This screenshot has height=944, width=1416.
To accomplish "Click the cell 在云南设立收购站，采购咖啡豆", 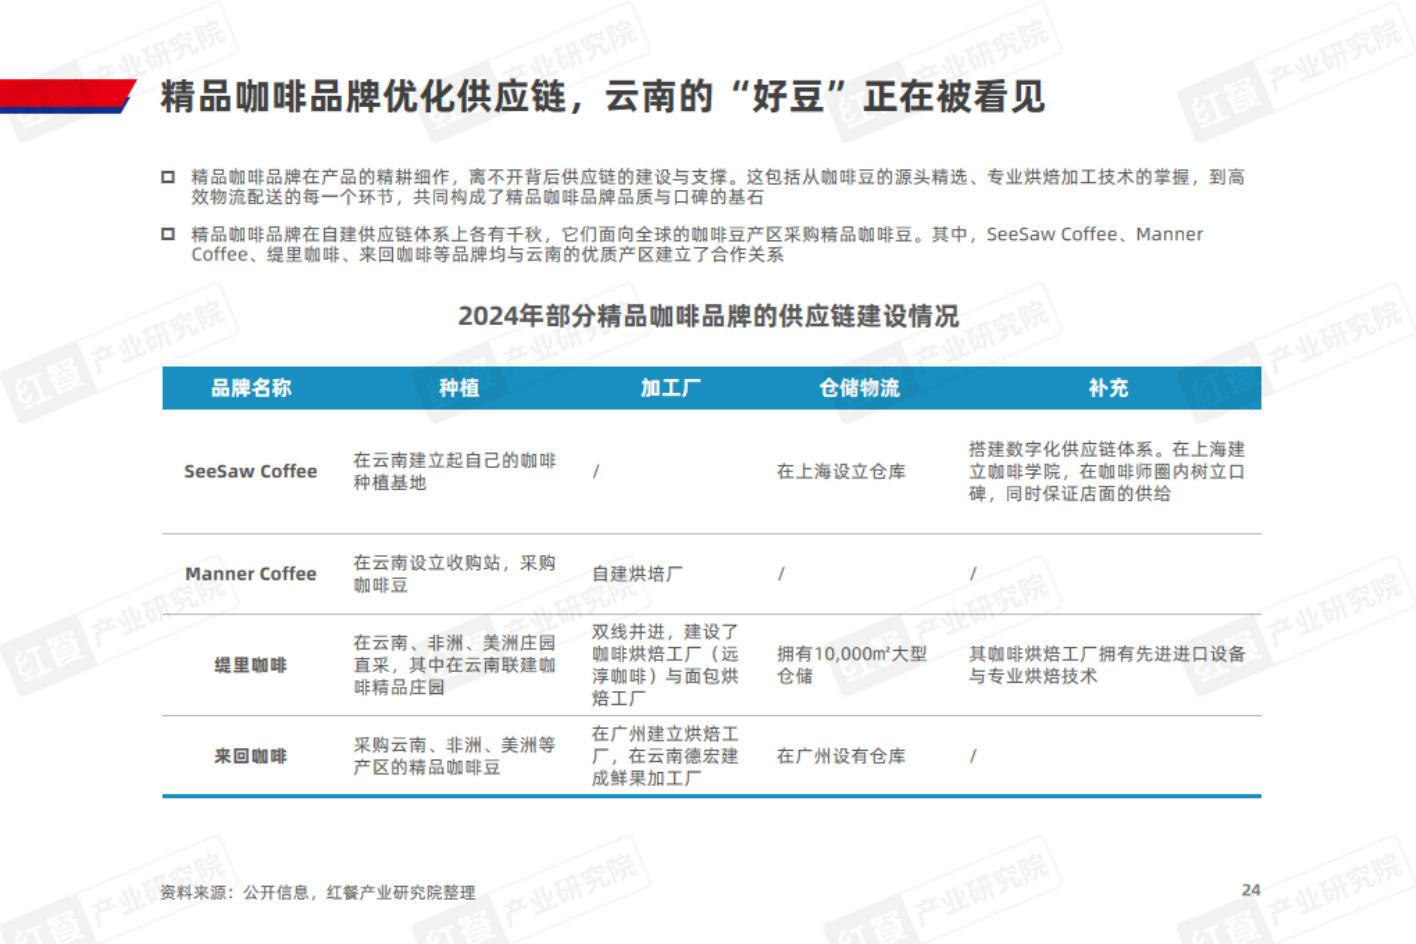I will point(454,574).
